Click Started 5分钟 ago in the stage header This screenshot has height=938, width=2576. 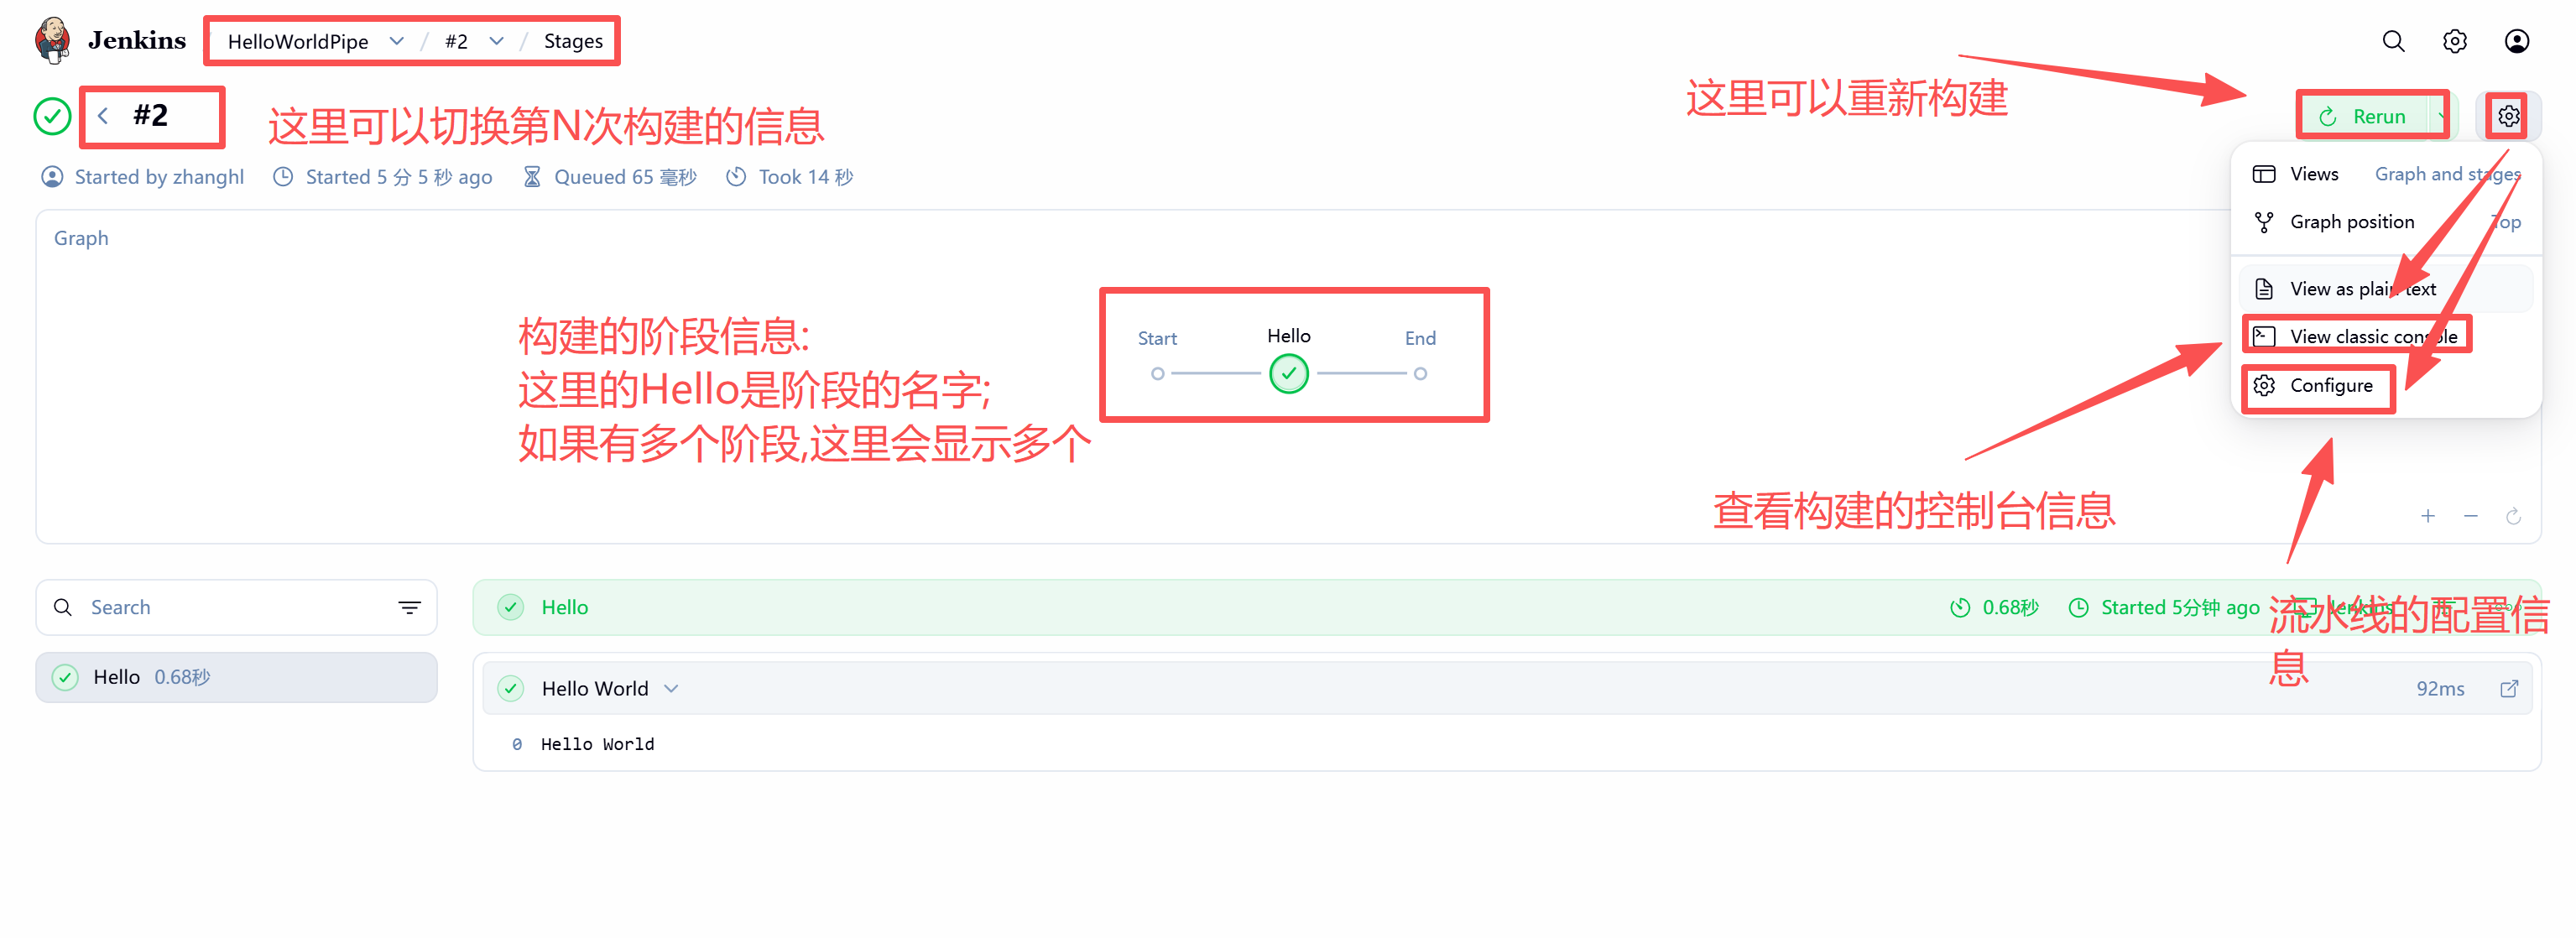coord(2180,607)
